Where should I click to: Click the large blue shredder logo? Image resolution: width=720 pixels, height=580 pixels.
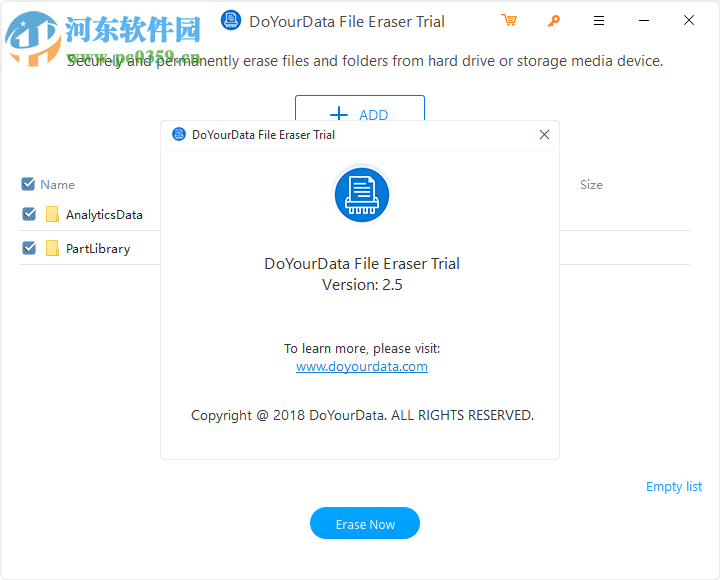362,195
